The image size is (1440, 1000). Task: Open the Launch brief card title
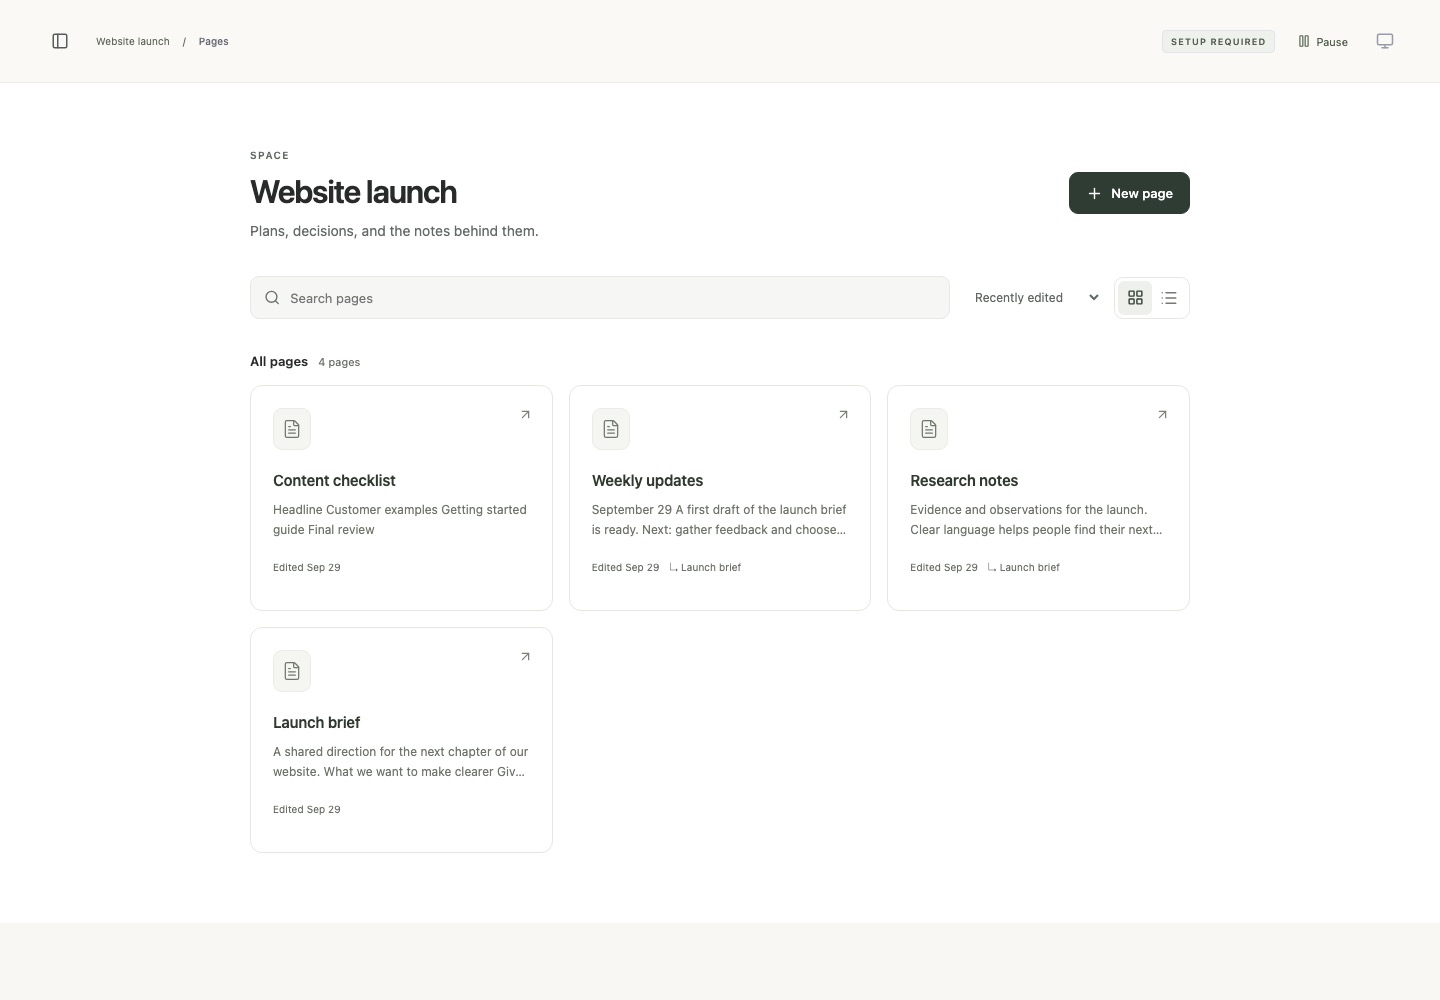316,723
